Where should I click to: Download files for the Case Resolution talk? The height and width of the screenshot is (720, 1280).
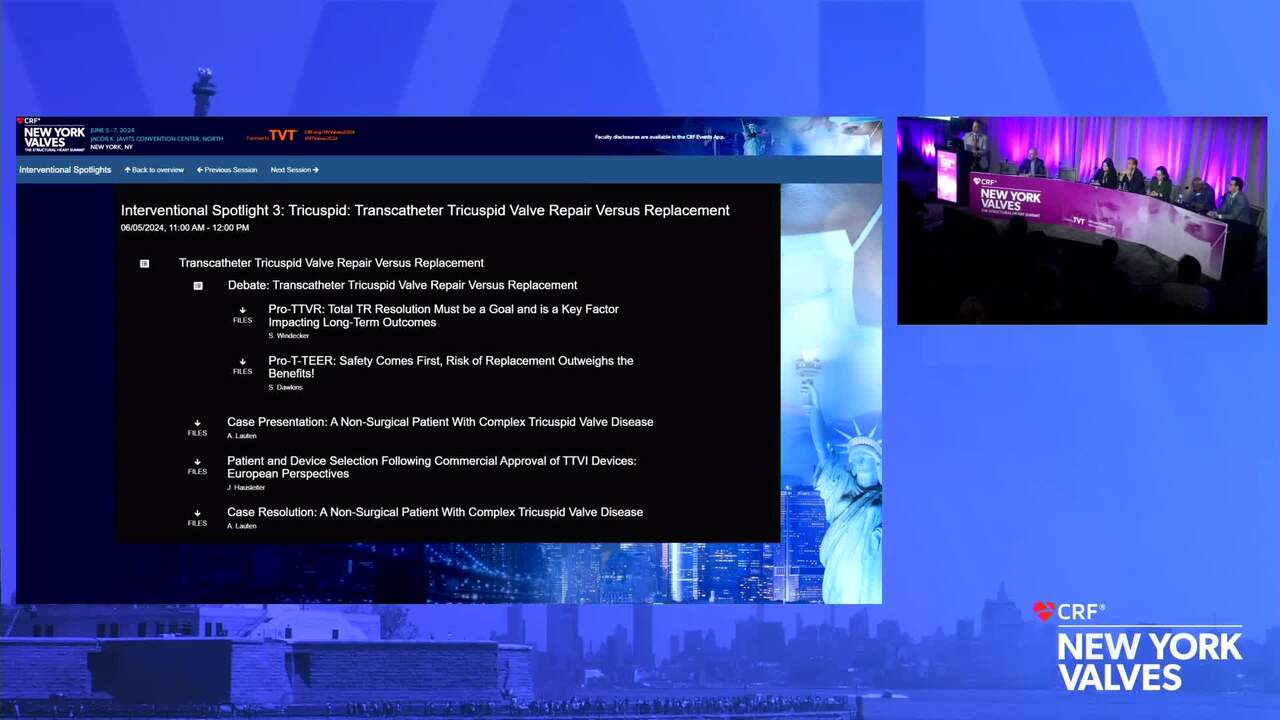(197, 518)
